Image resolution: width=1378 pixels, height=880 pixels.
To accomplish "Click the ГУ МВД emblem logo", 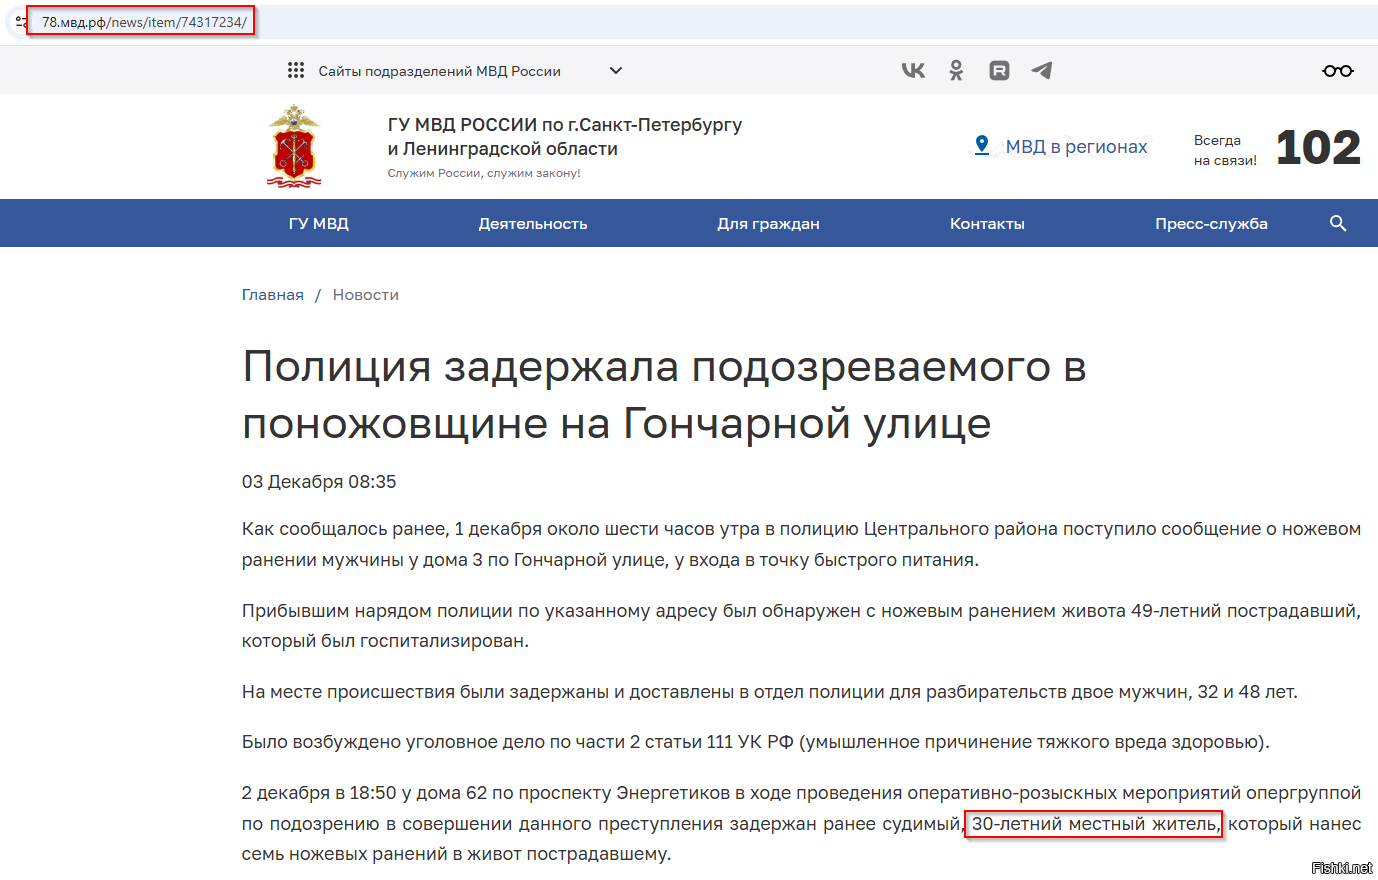I will pos(294,146).
